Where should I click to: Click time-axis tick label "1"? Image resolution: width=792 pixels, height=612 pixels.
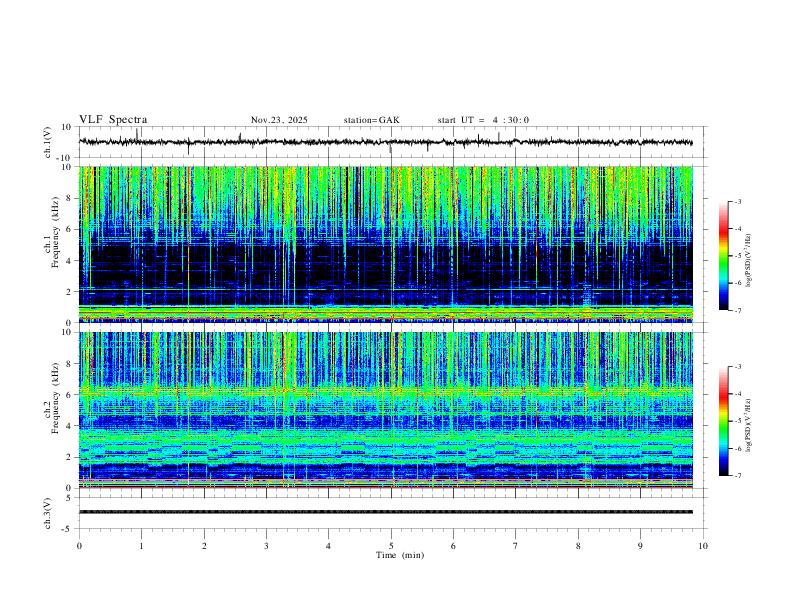click(141, 546)
